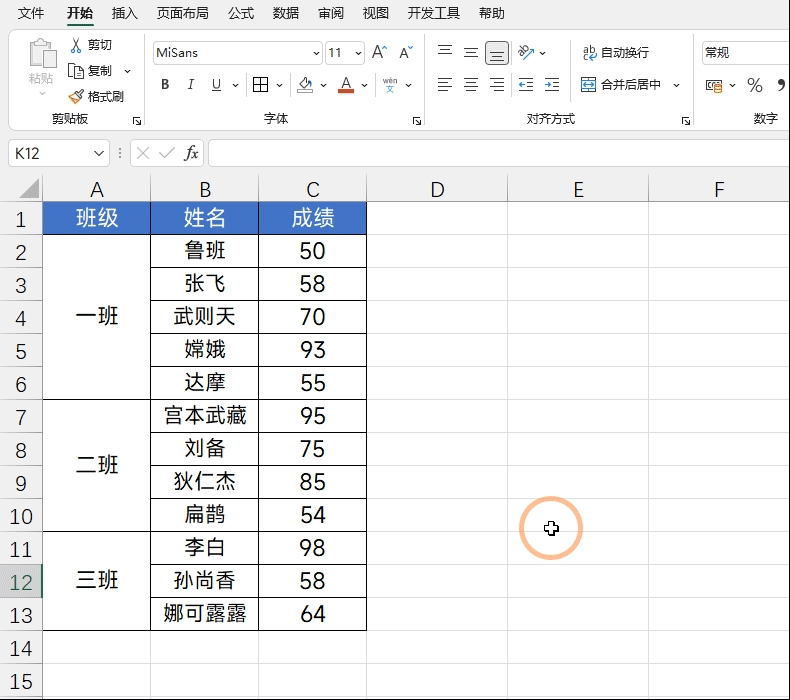Switch to the 公式 (Formulas) tab
This screenshot has height=700, width=790.
pos(241,14)
